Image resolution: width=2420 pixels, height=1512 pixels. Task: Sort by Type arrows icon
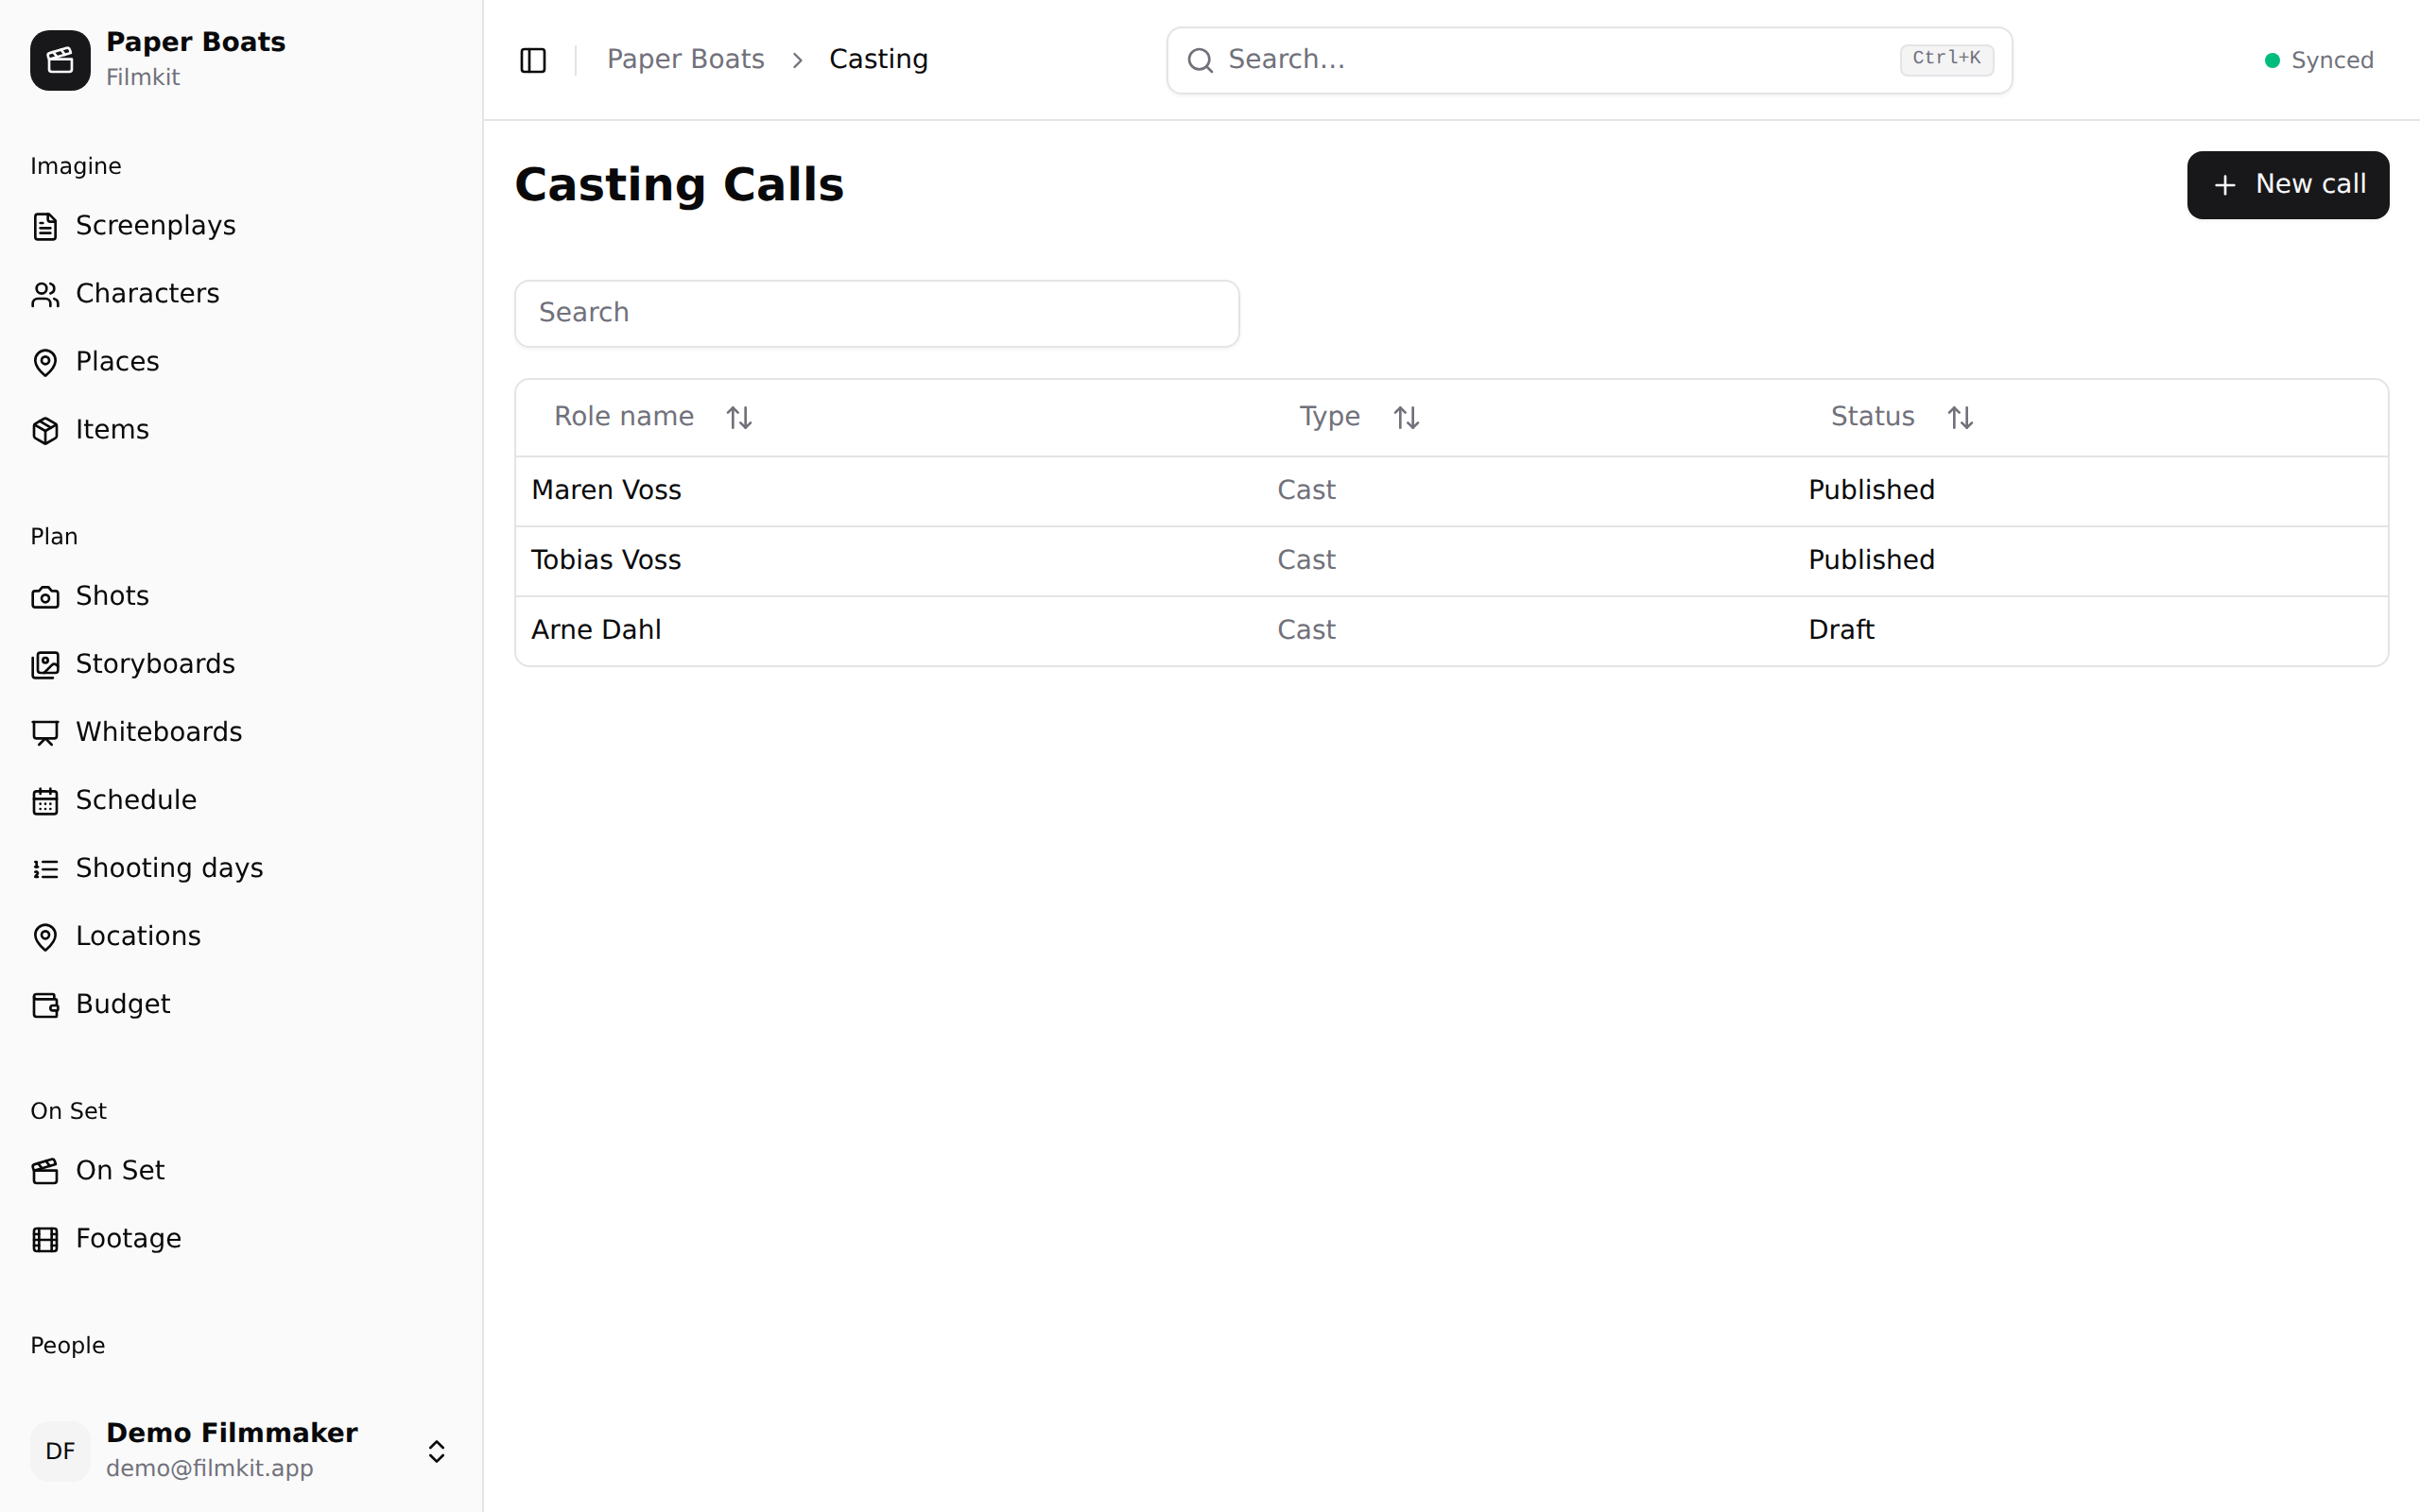click(x=1406, y=417)
